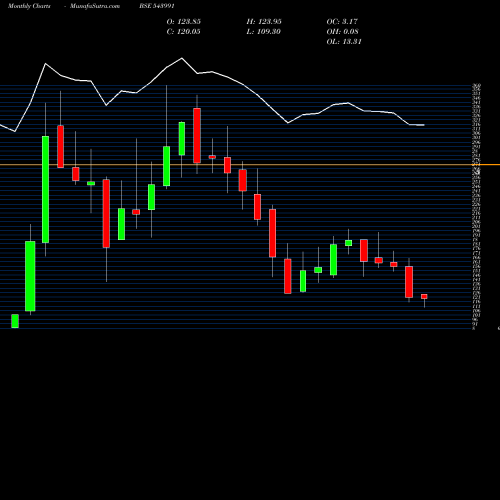Viewport: 500px width, 500px height.
Task: Click the MunafaSutra.com label
Action: [95, 6]
